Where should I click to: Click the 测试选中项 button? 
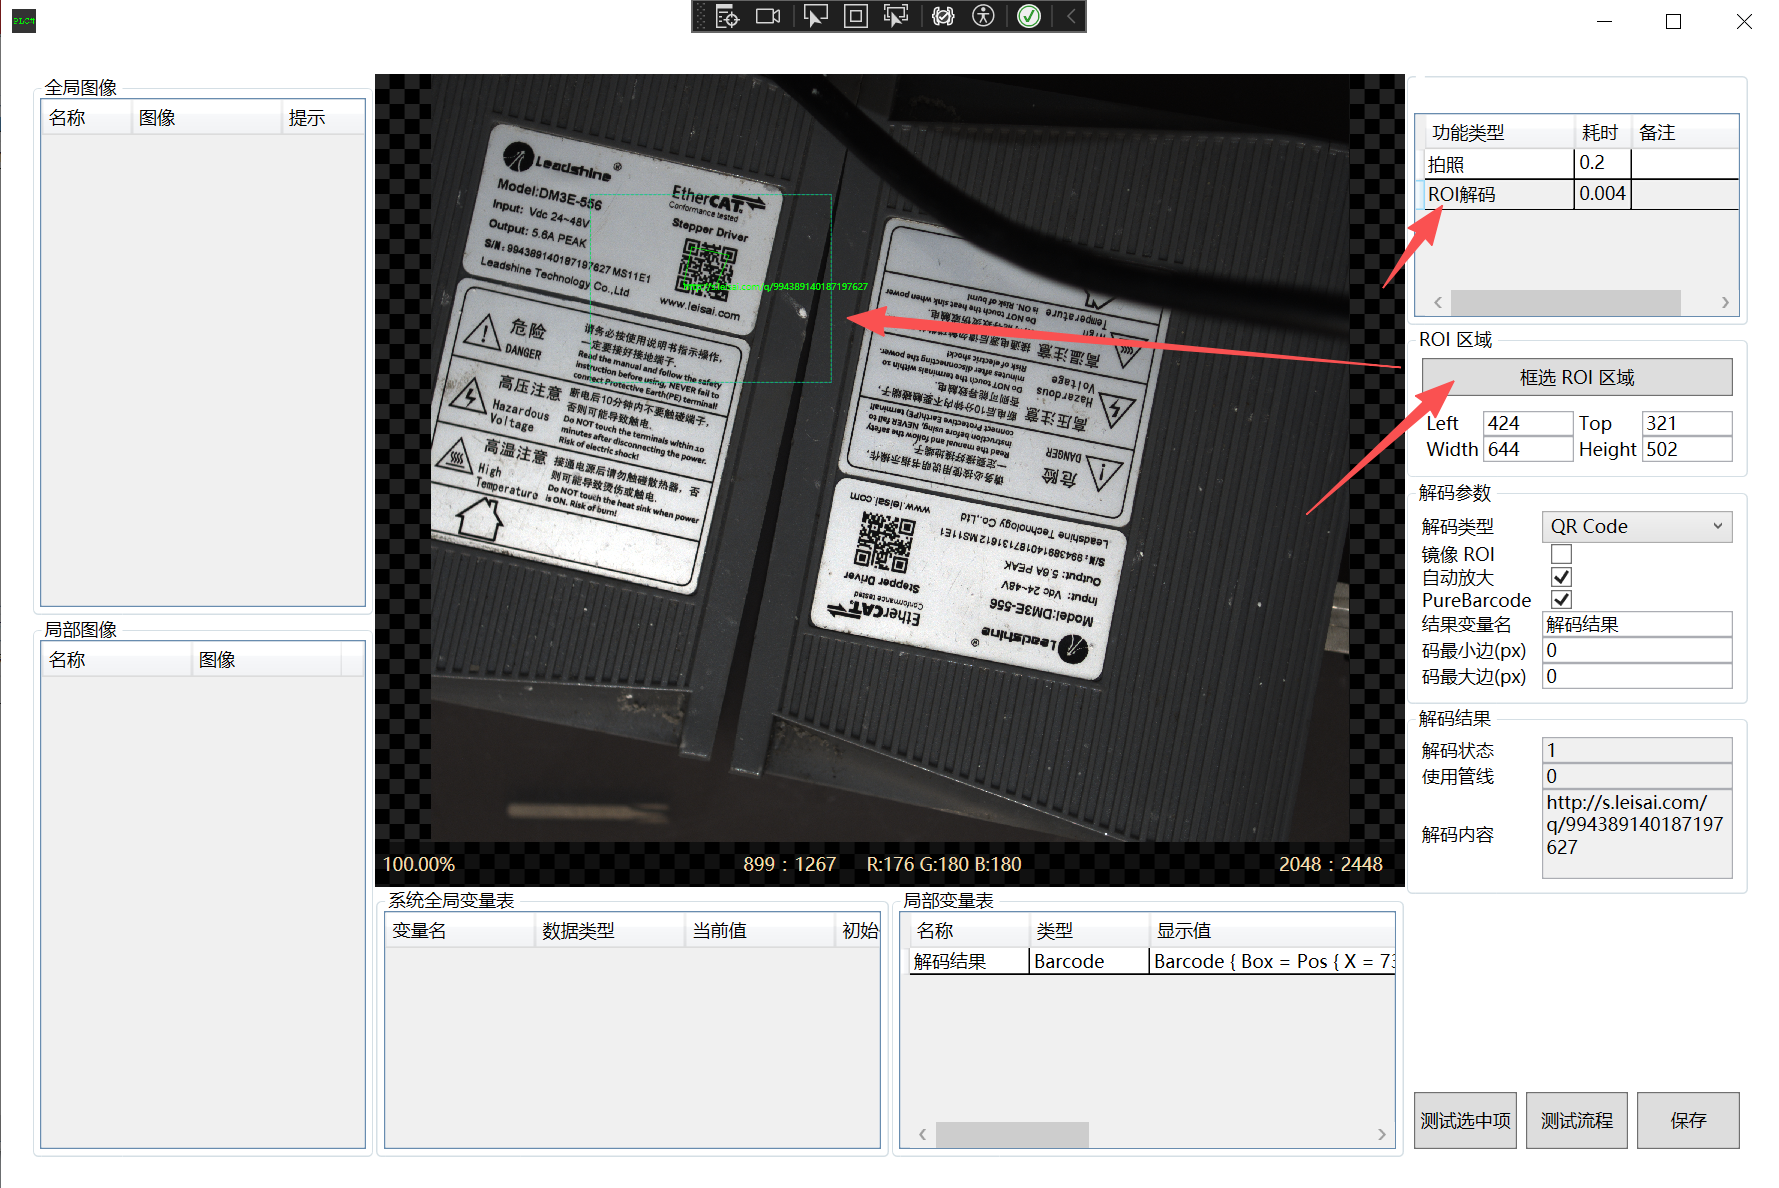(x=1465, y=1120)
